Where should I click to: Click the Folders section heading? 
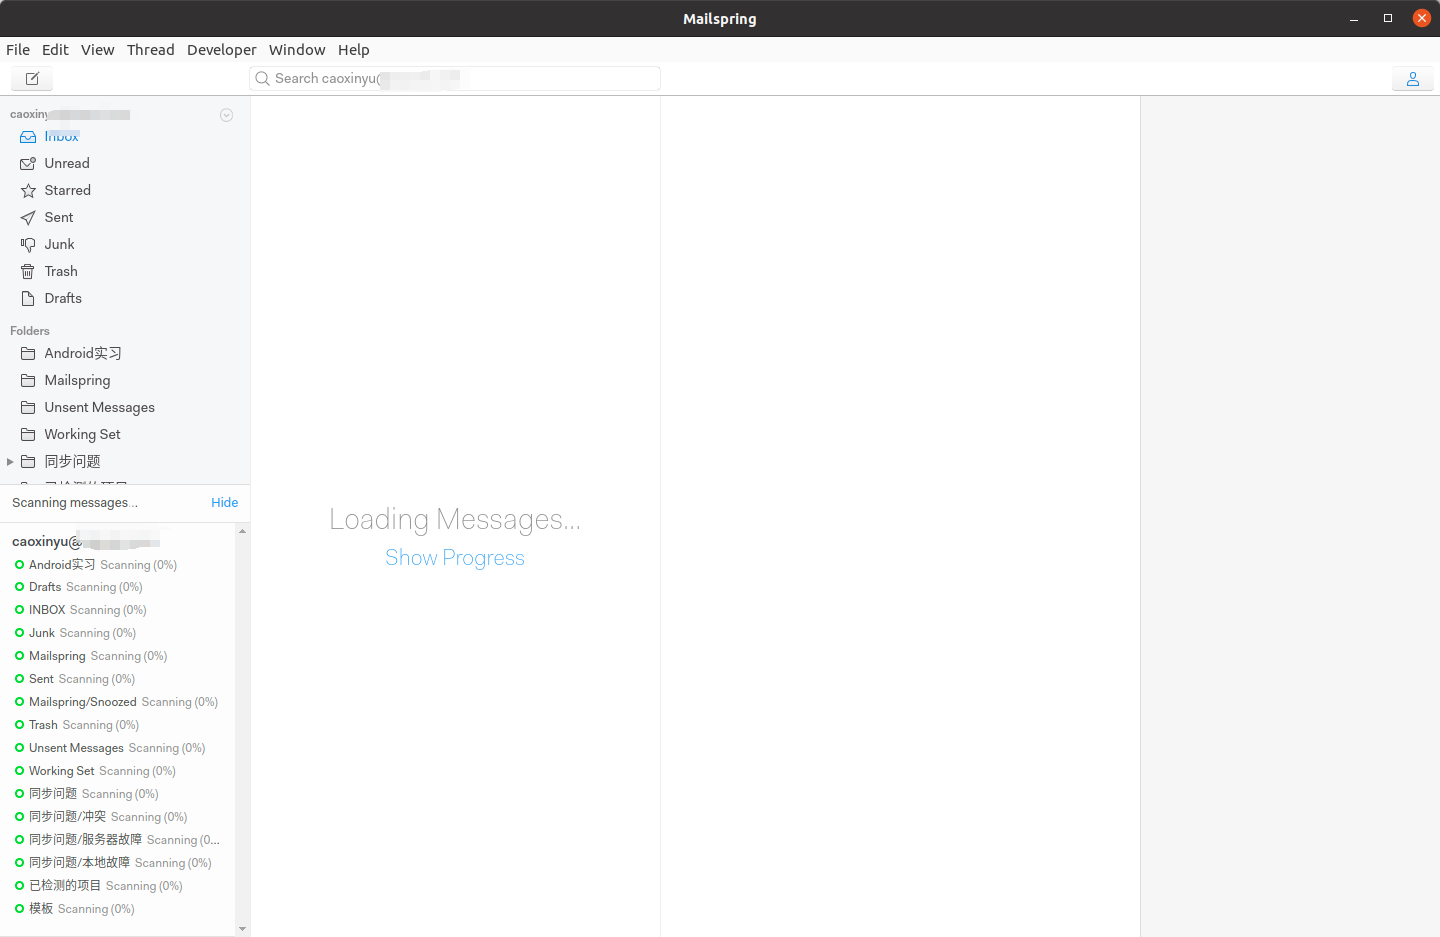pos(30,331)
